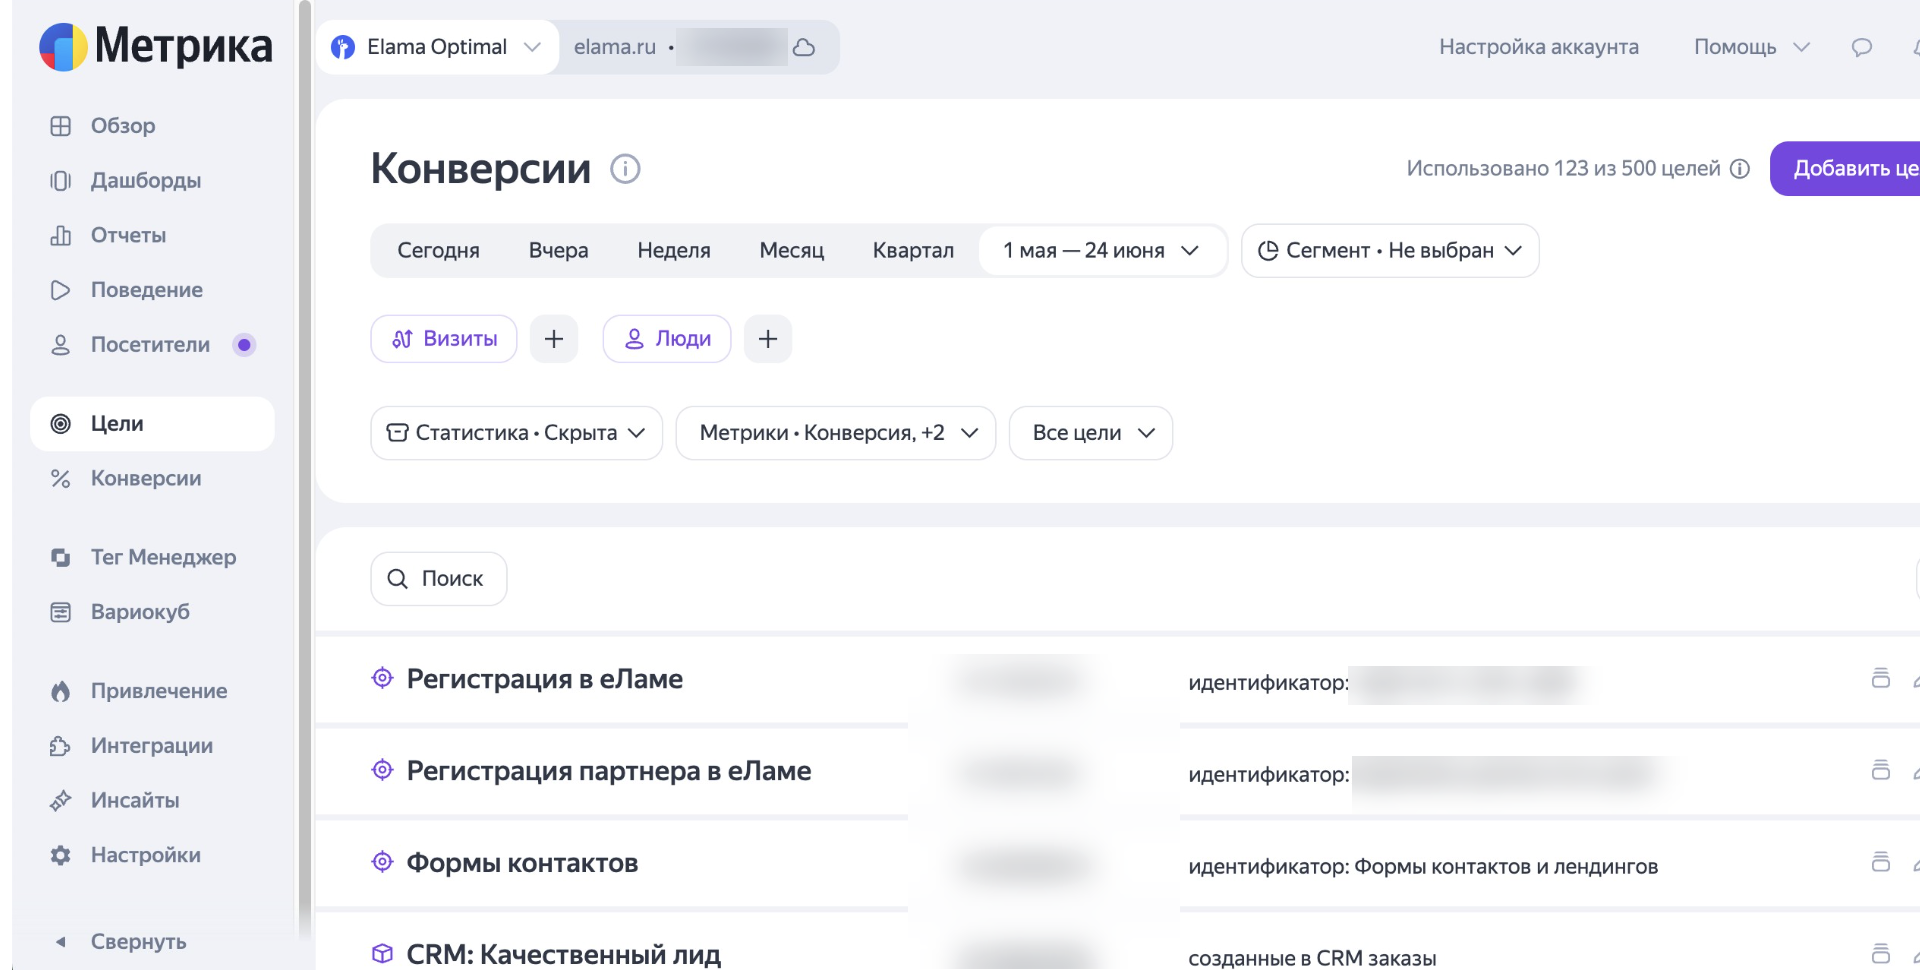Click the Люди filter button
This screenshot has width=1920, height=970.
(667, 339)
